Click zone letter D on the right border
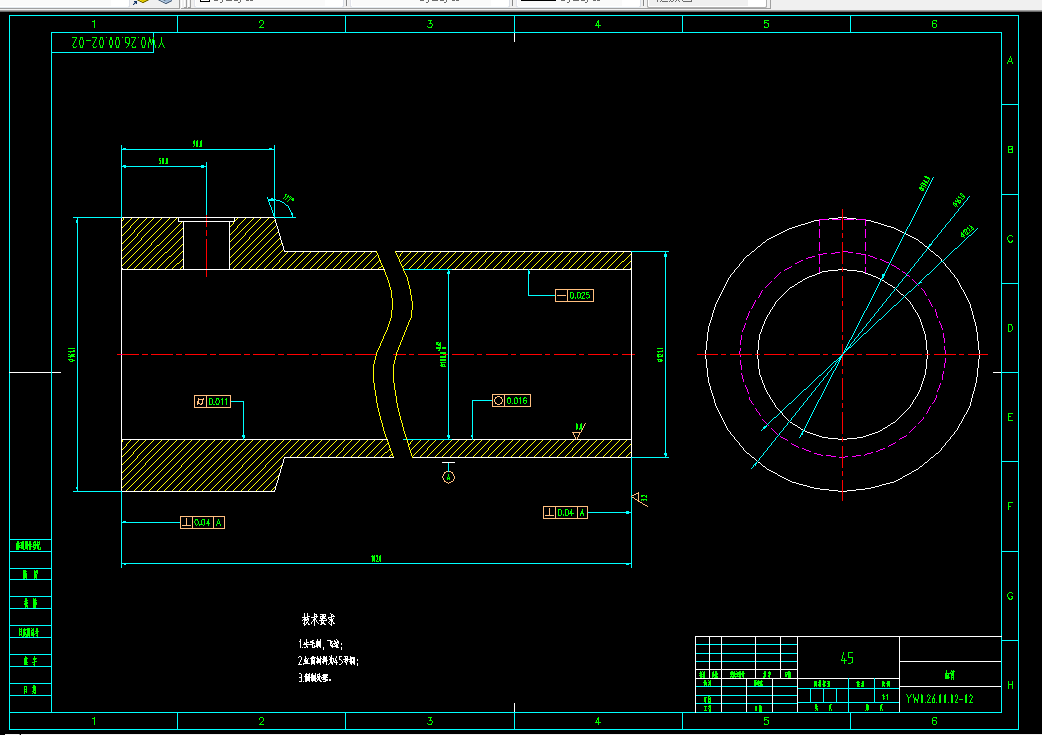This screenshot has height=735, width=1042. point(1010,328)
